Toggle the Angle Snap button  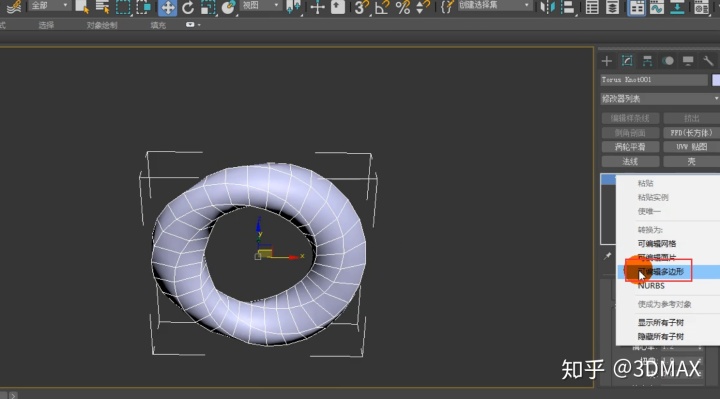point(382,7)
